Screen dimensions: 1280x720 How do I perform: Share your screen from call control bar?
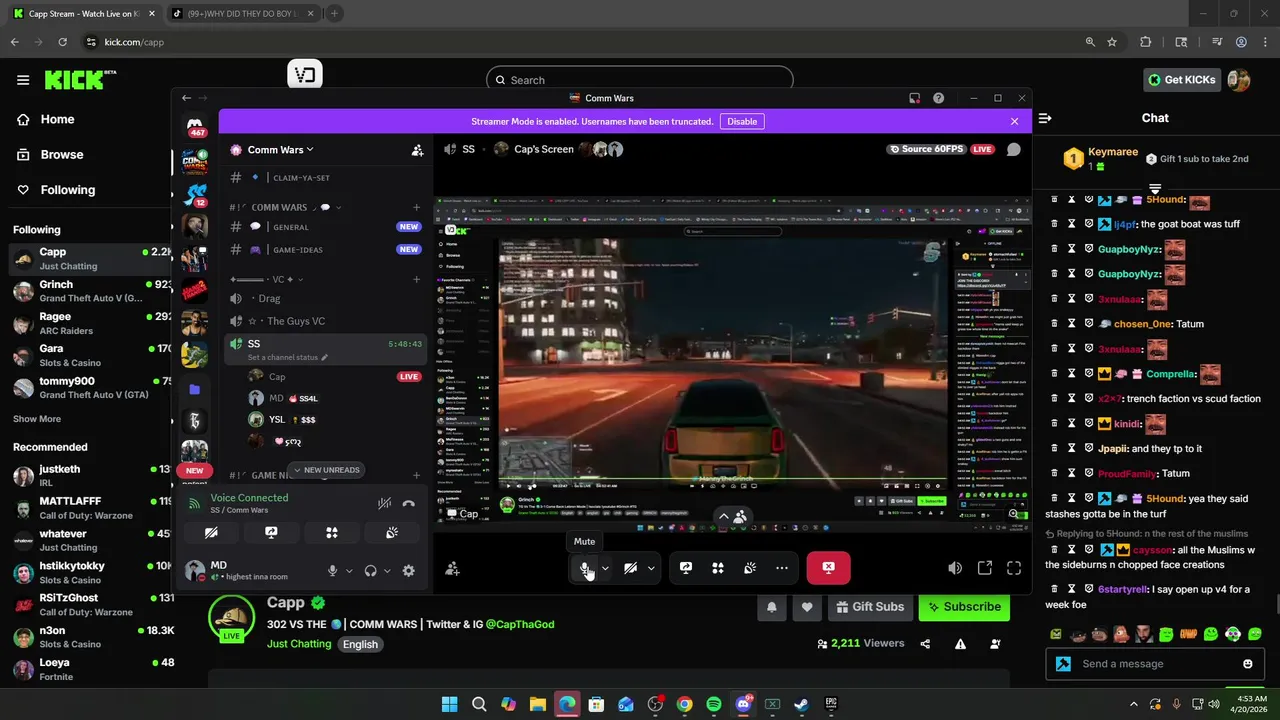686,568
